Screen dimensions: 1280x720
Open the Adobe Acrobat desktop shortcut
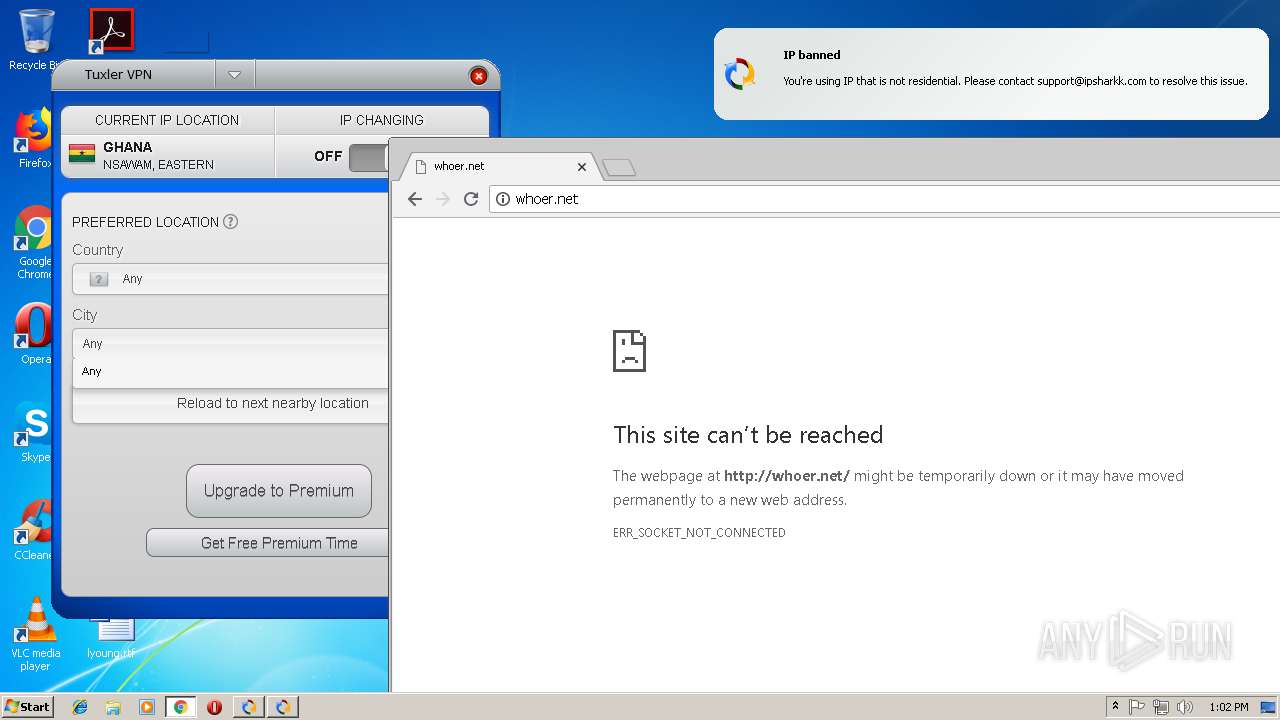point(111,30)
